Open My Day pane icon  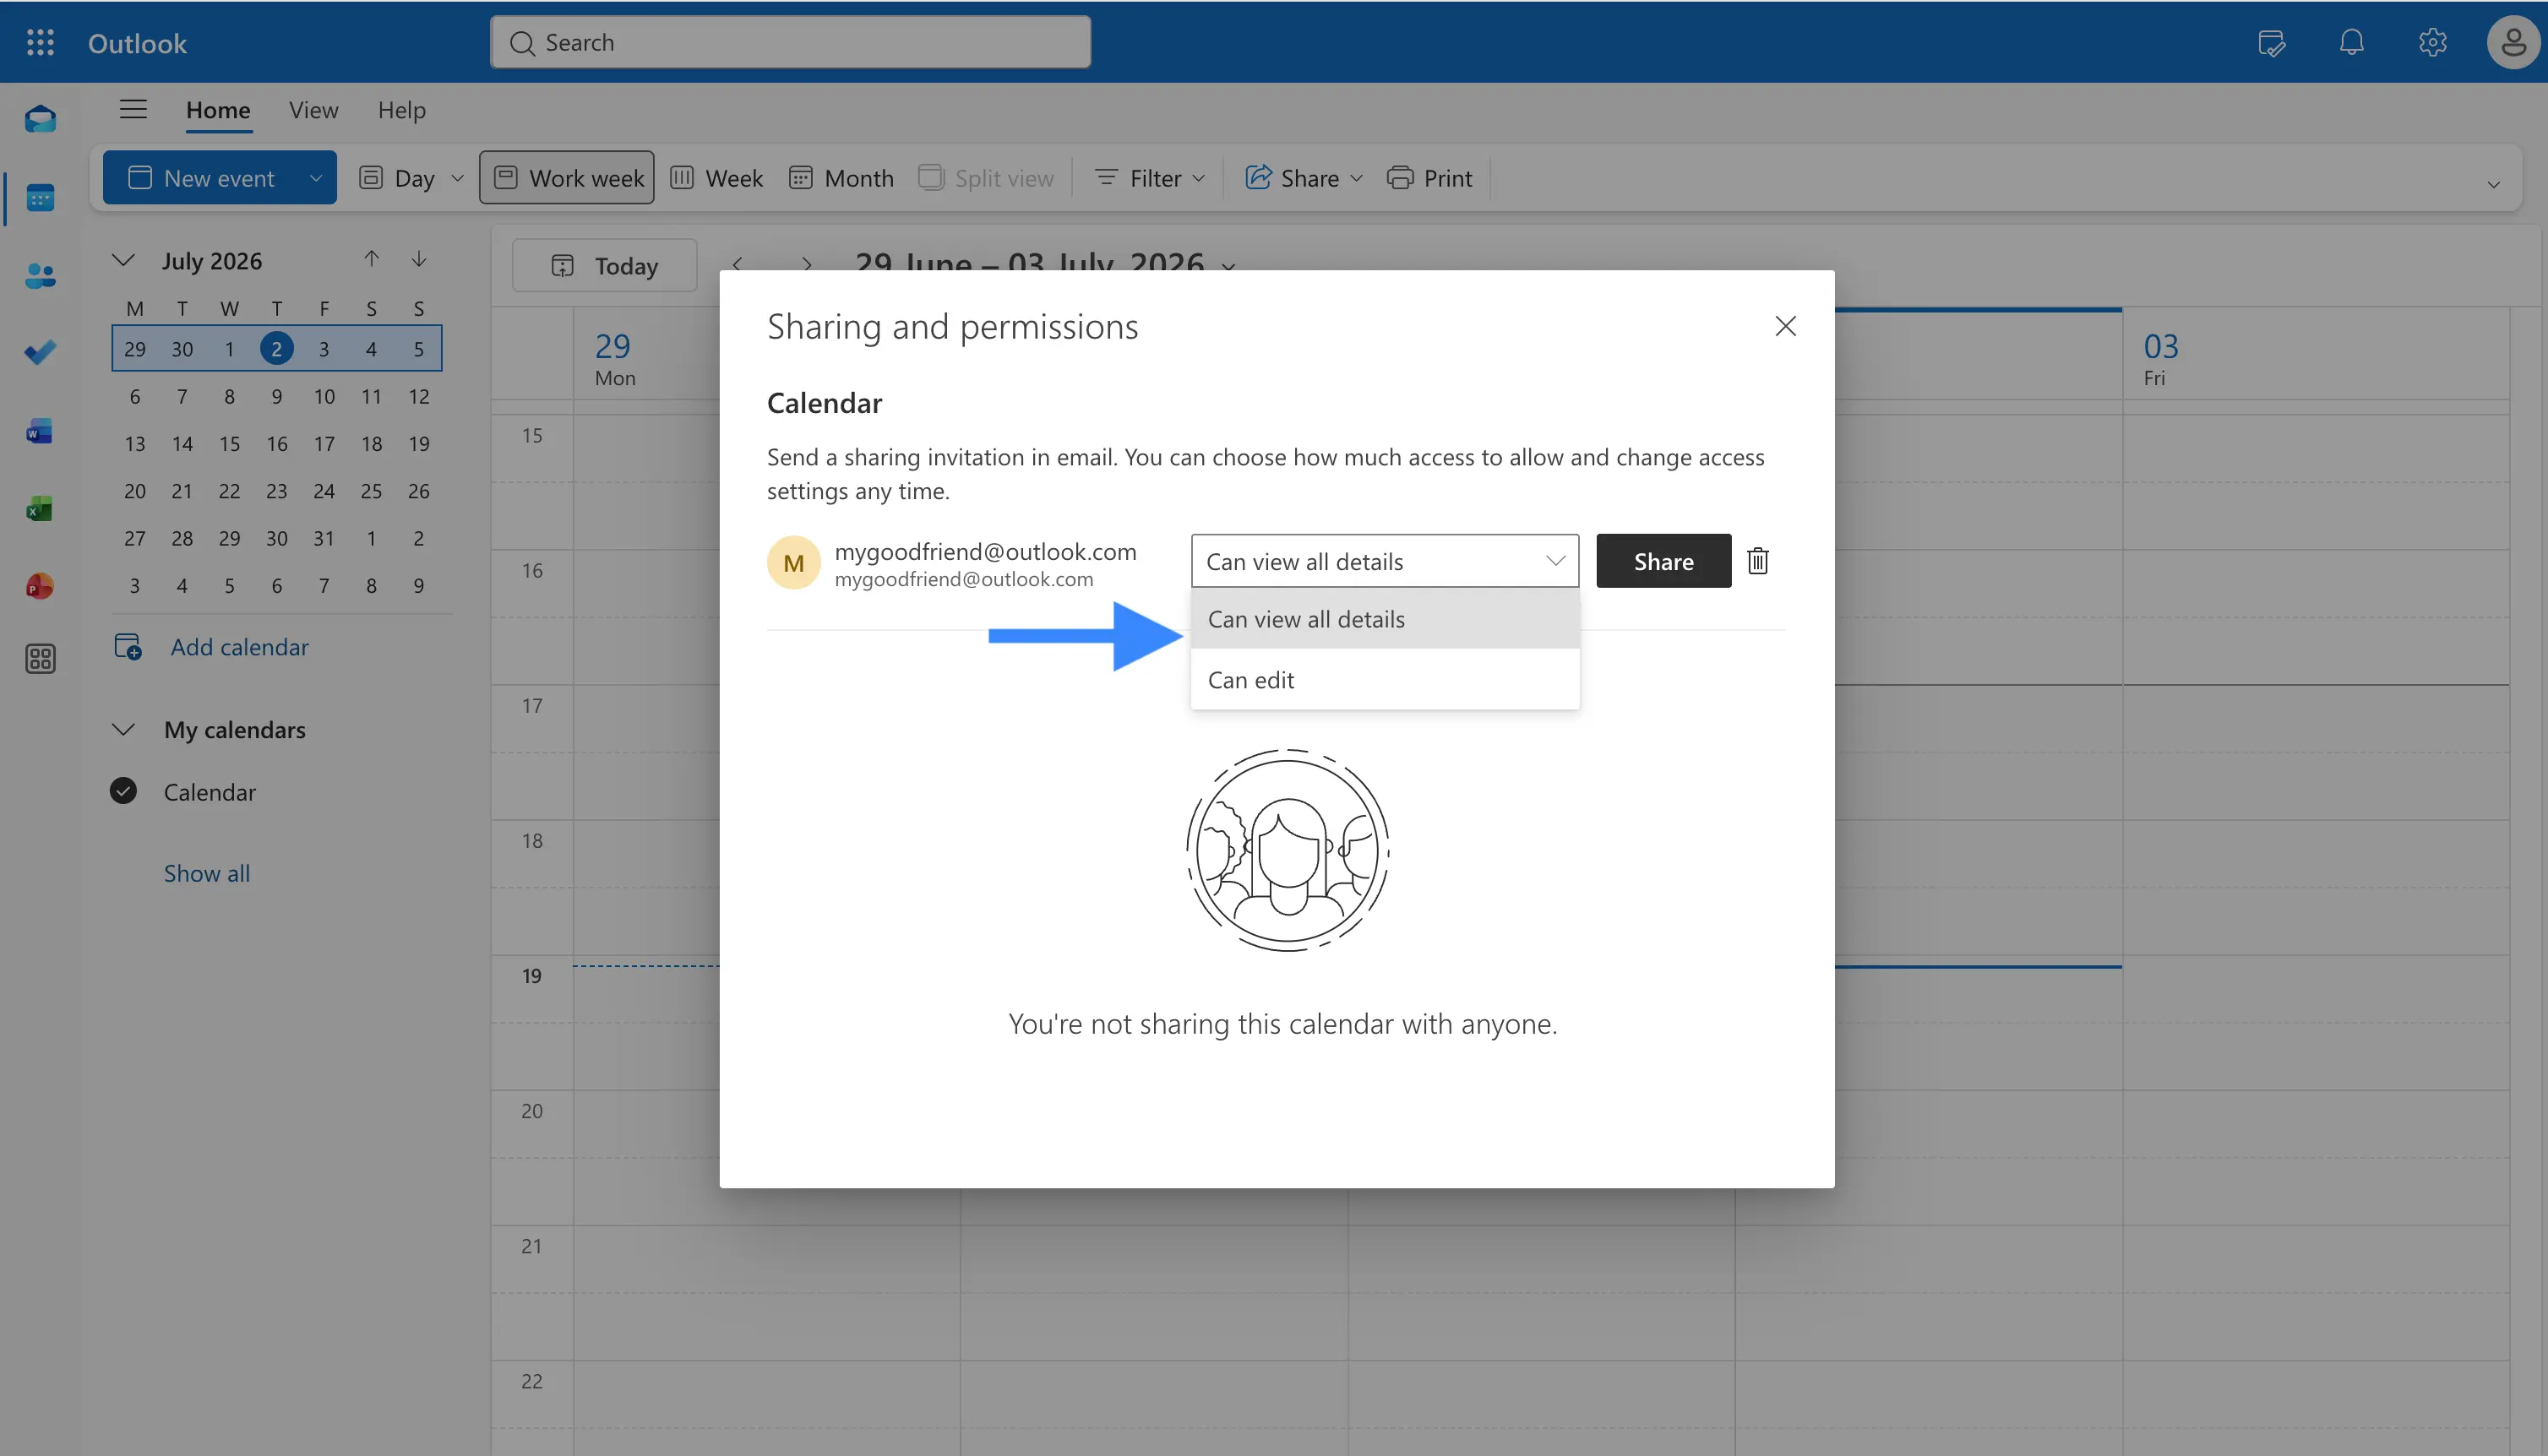pos(2271,42)
